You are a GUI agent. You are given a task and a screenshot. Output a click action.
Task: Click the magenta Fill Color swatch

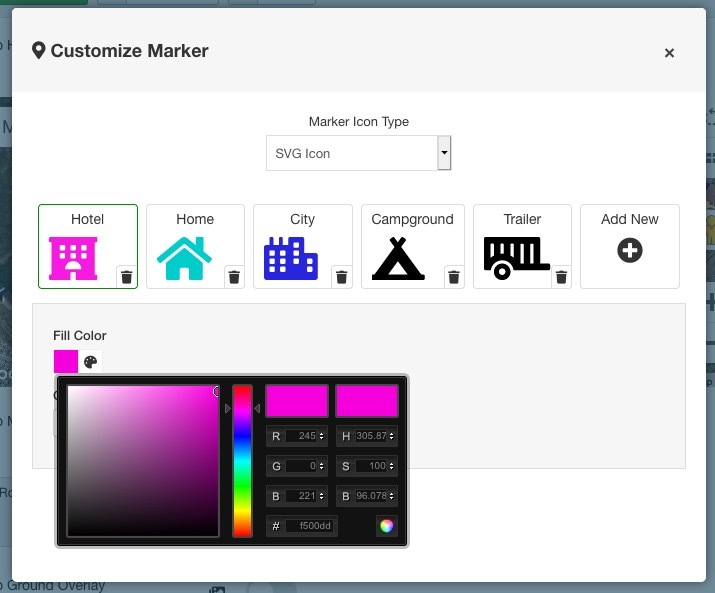tap(66, 362)
